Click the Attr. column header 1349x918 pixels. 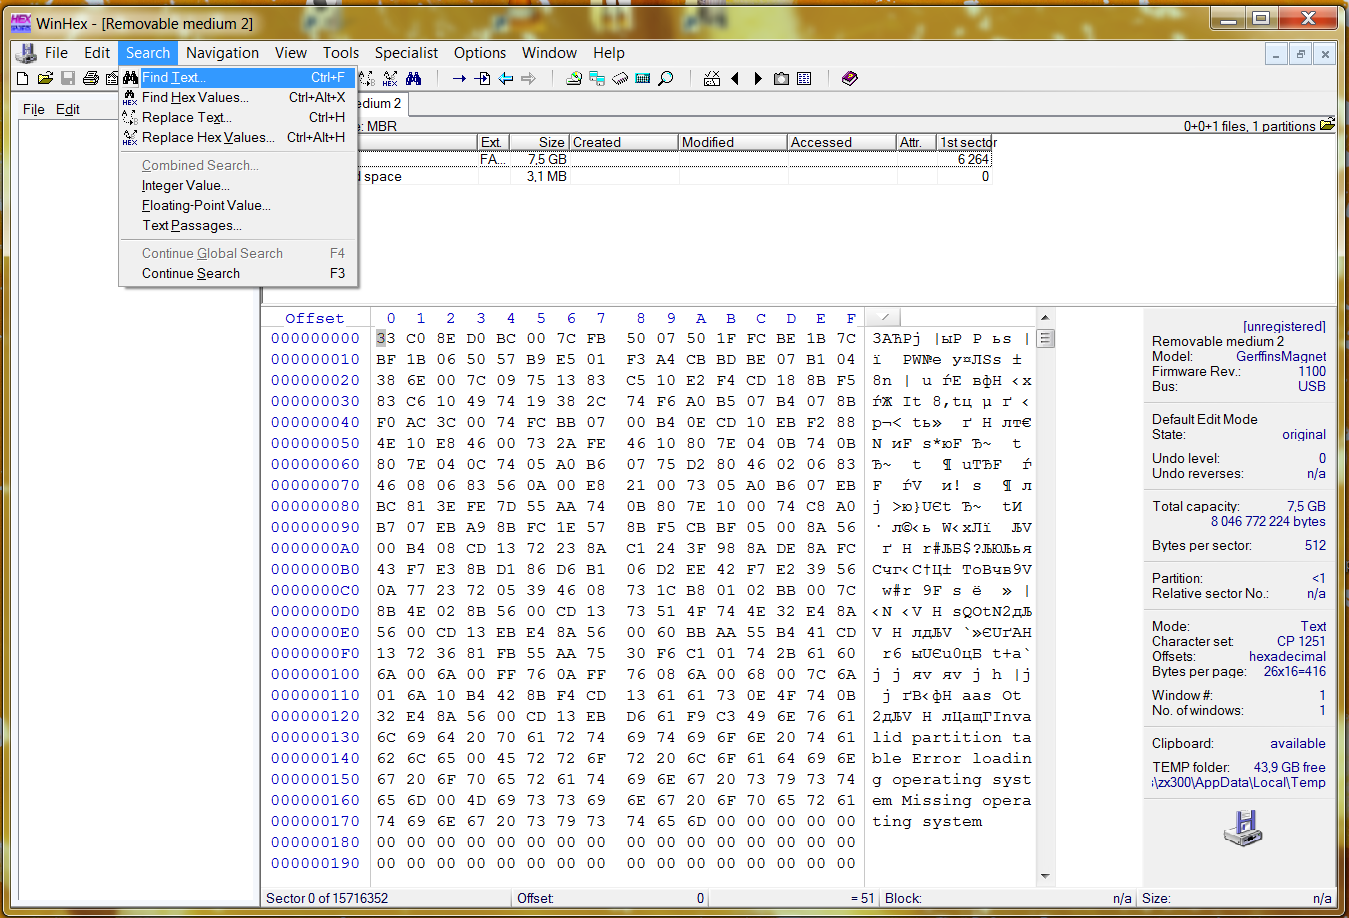(x=916, y=142)
